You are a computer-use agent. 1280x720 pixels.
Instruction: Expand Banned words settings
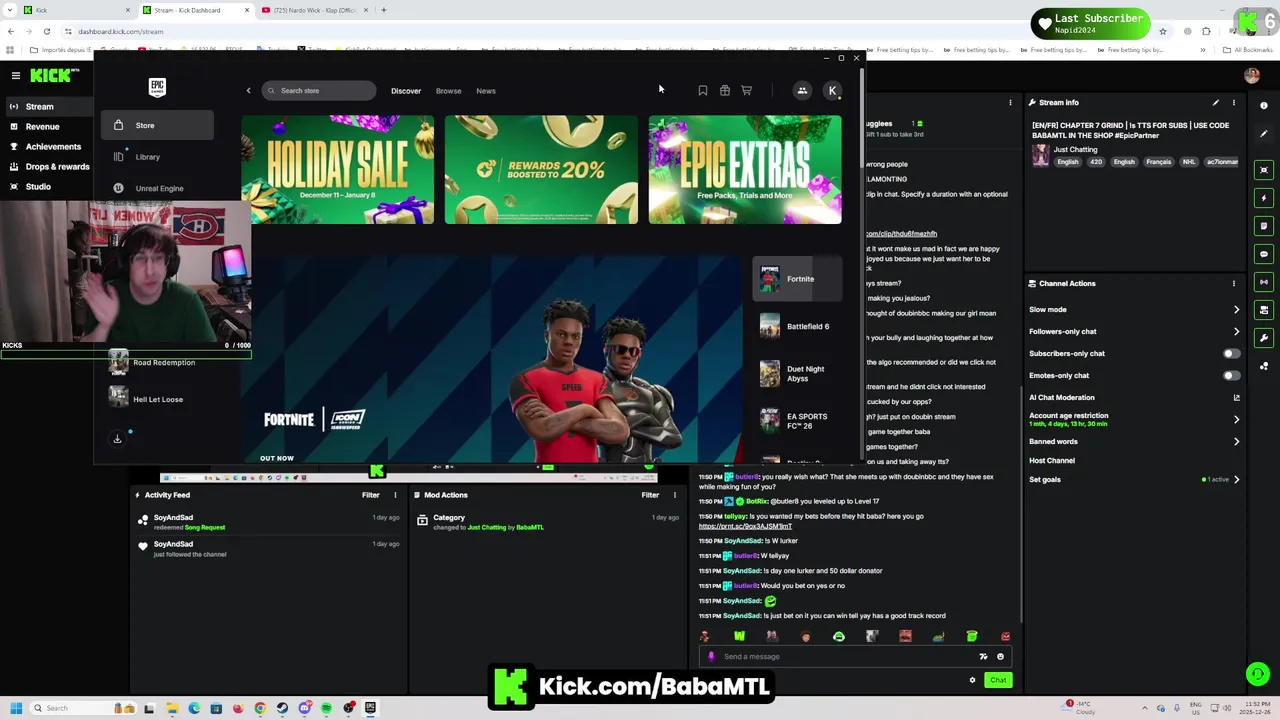(1236, 441)
